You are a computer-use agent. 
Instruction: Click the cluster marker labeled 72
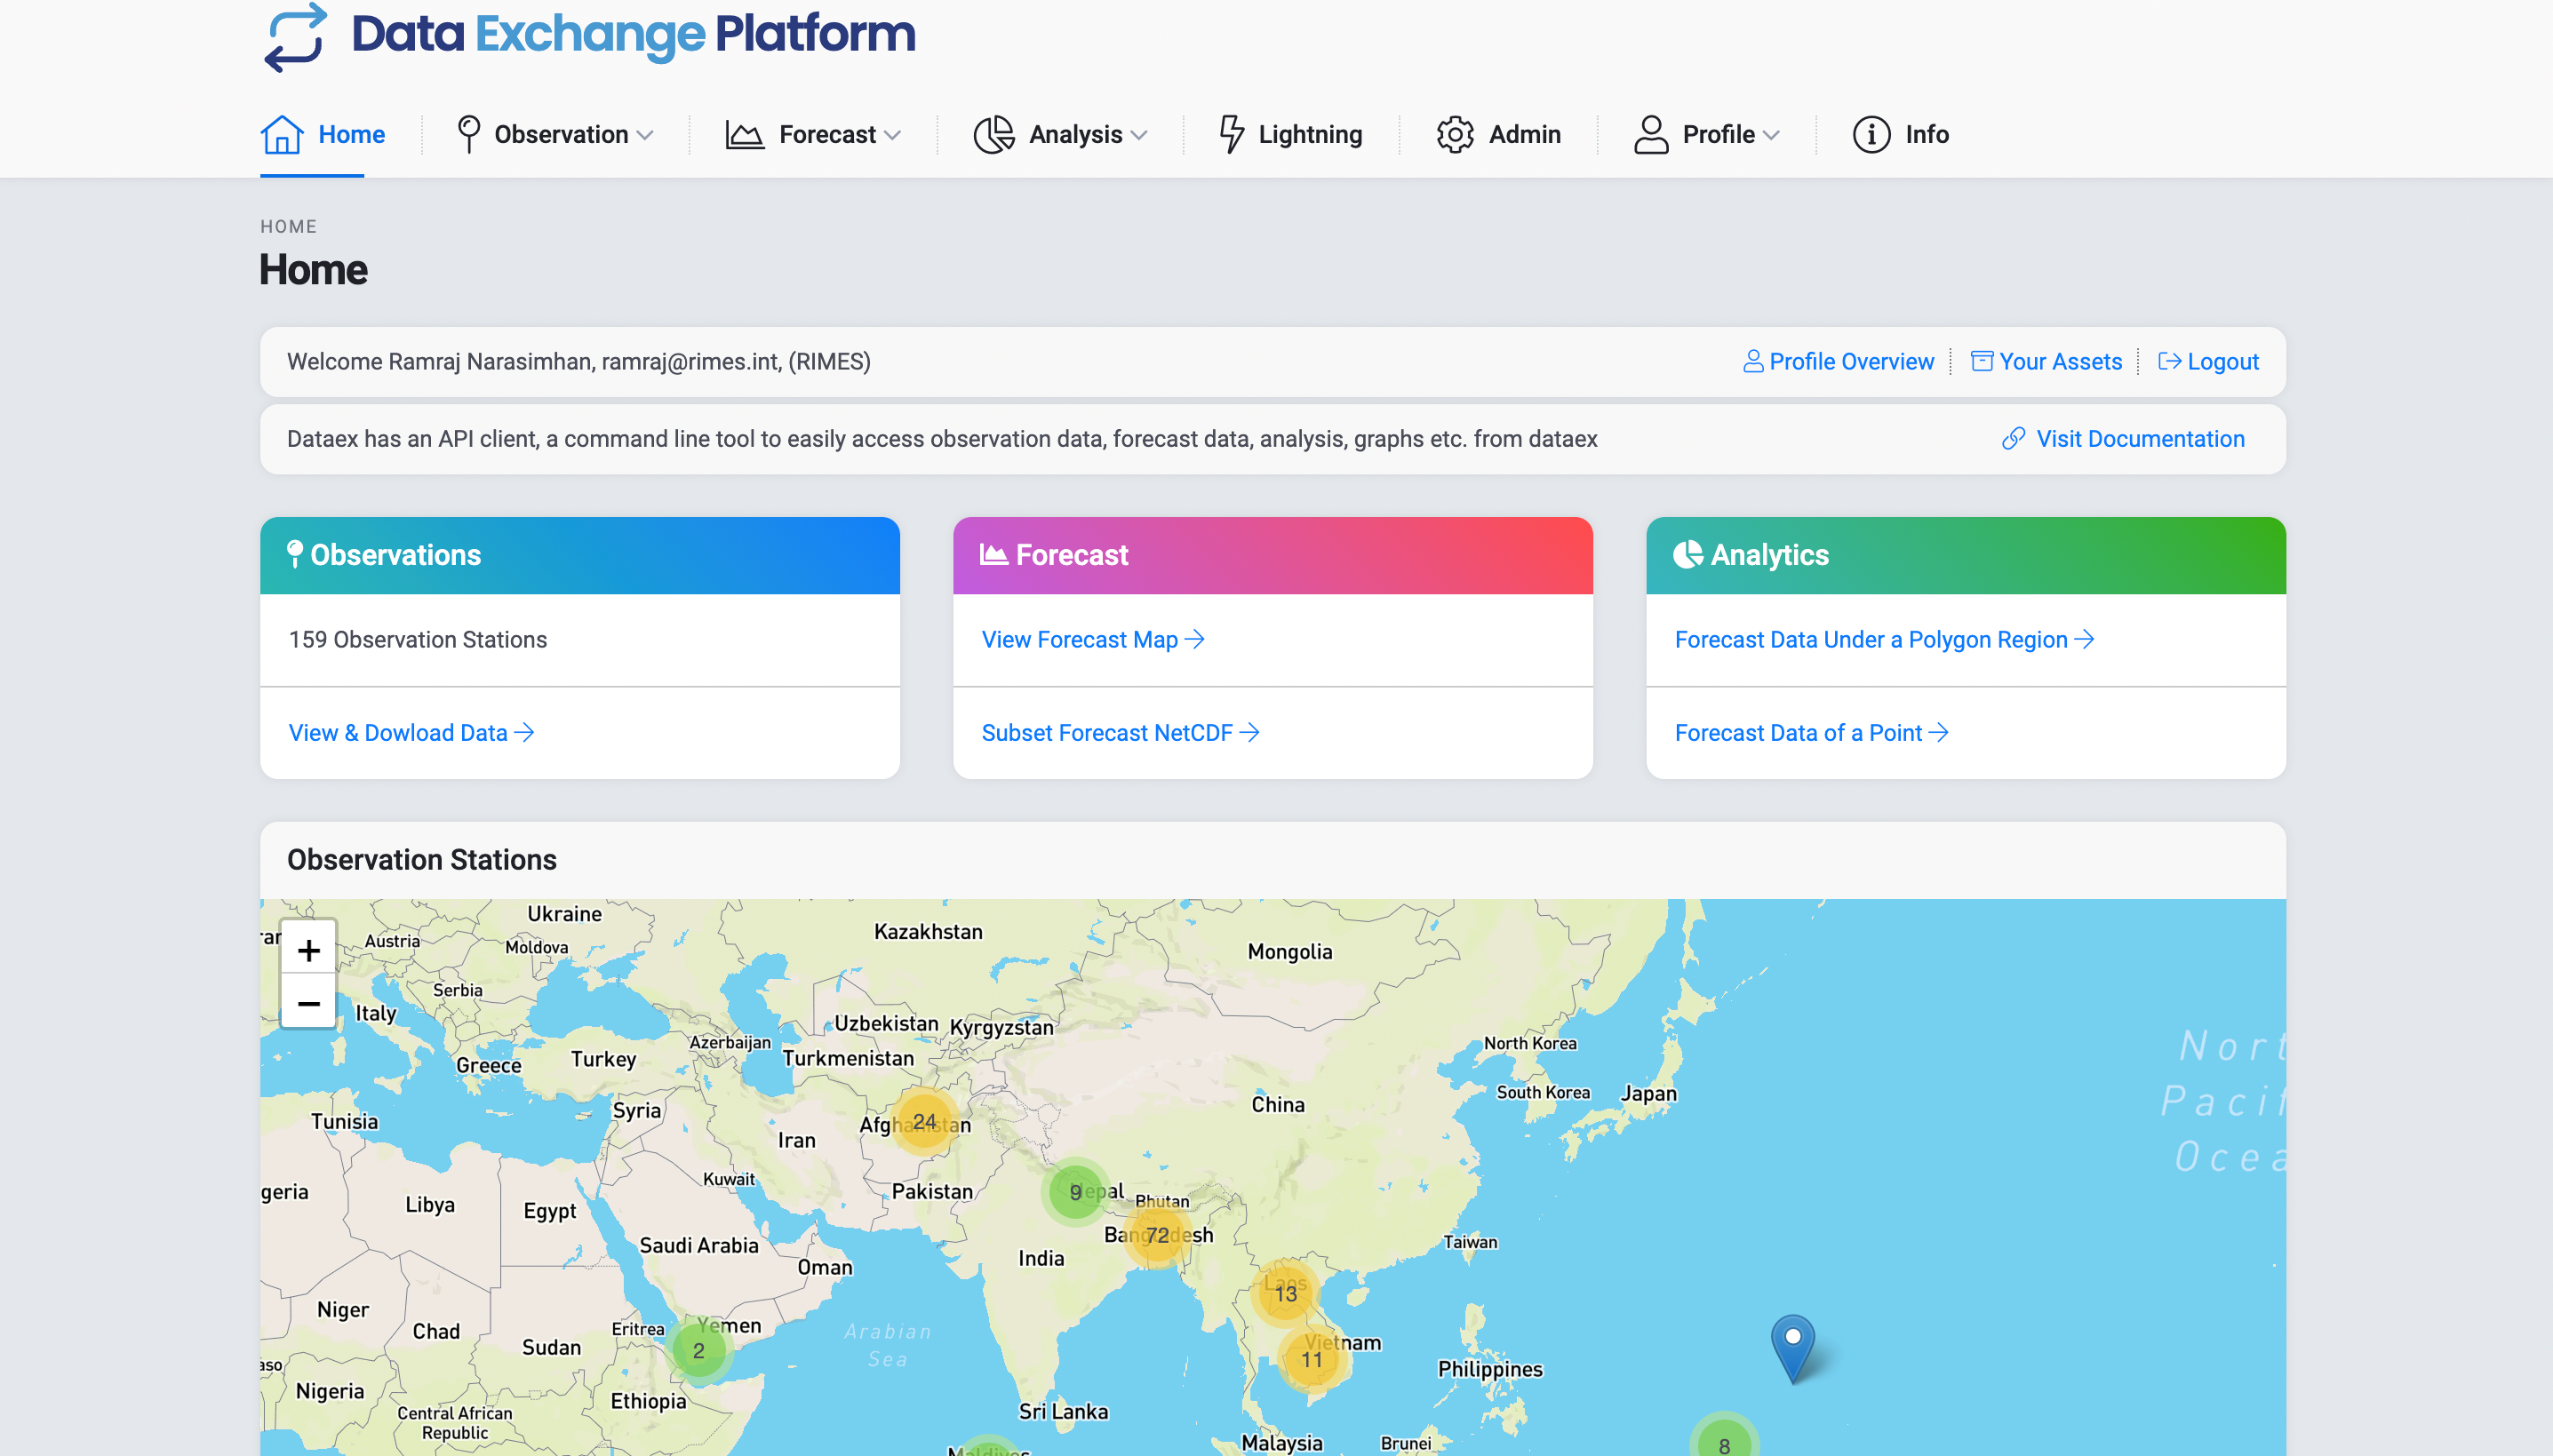1157,1235
